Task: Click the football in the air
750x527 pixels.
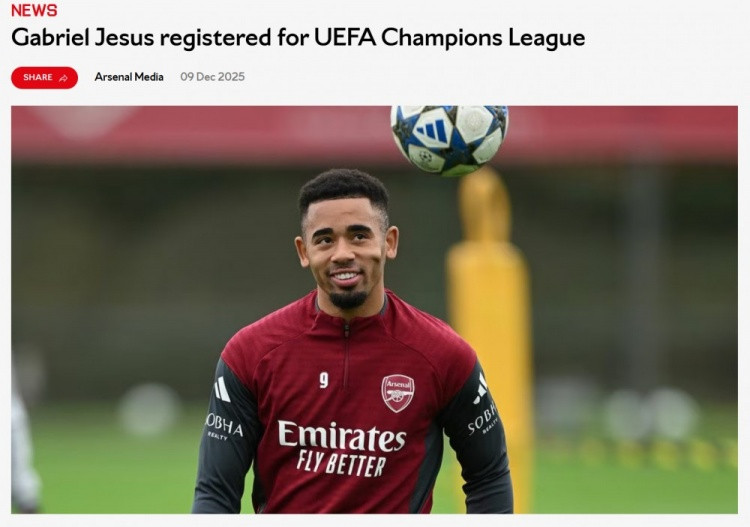Action: pyautogui.click(x=449, y=141)
